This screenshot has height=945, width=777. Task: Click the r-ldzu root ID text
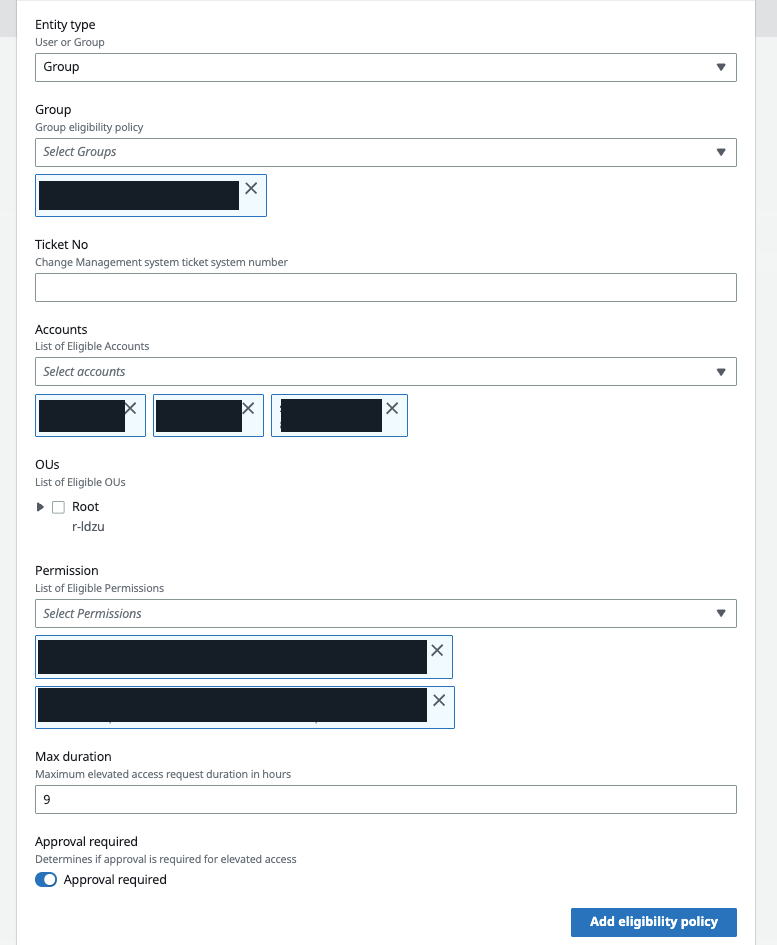(88, 526)
